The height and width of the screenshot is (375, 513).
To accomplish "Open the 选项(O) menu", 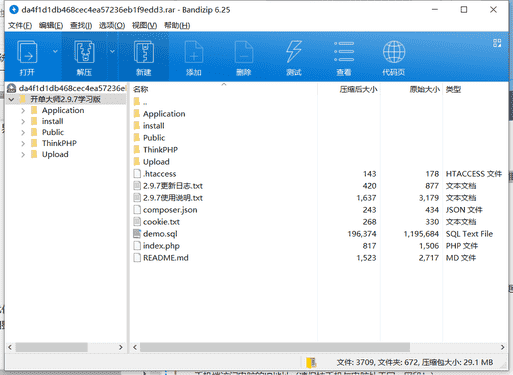I will [x=112, y=25].
